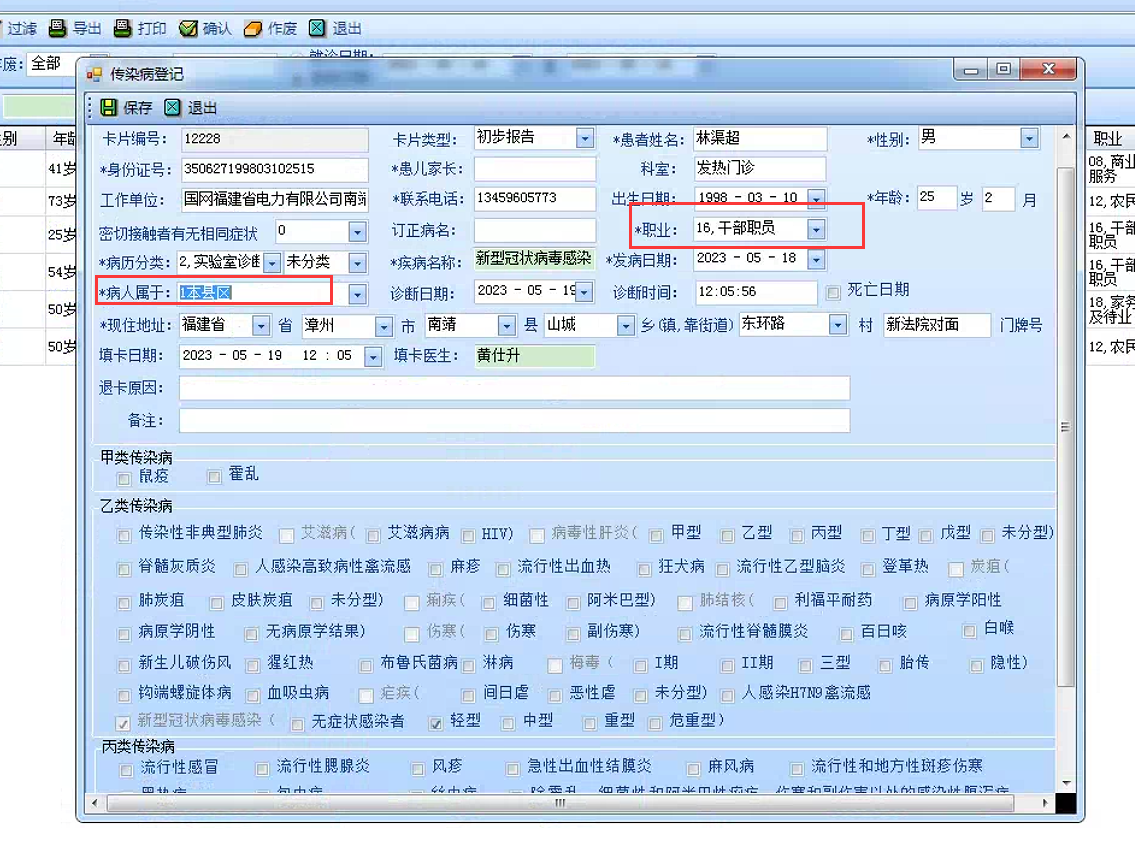The height and width of the screenshot is (841, 1135).
Task: Check the 麻疹 checkbox
Action: [435, 569]
